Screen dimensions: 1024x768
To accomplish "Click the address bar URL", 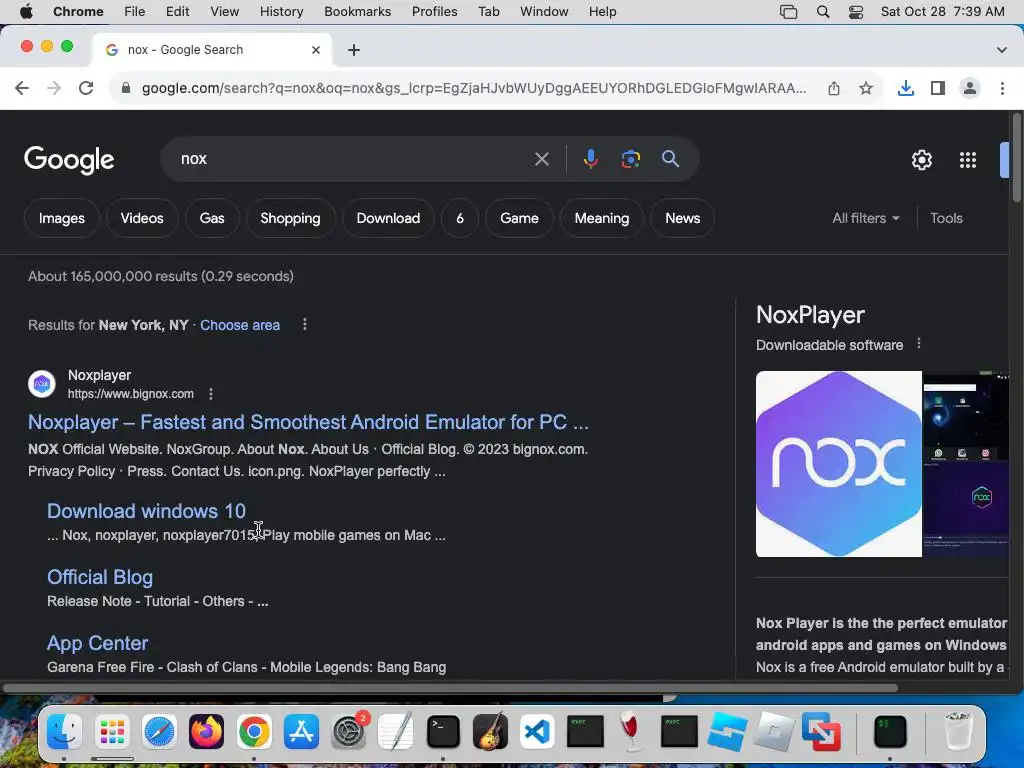I will point(473,88).
